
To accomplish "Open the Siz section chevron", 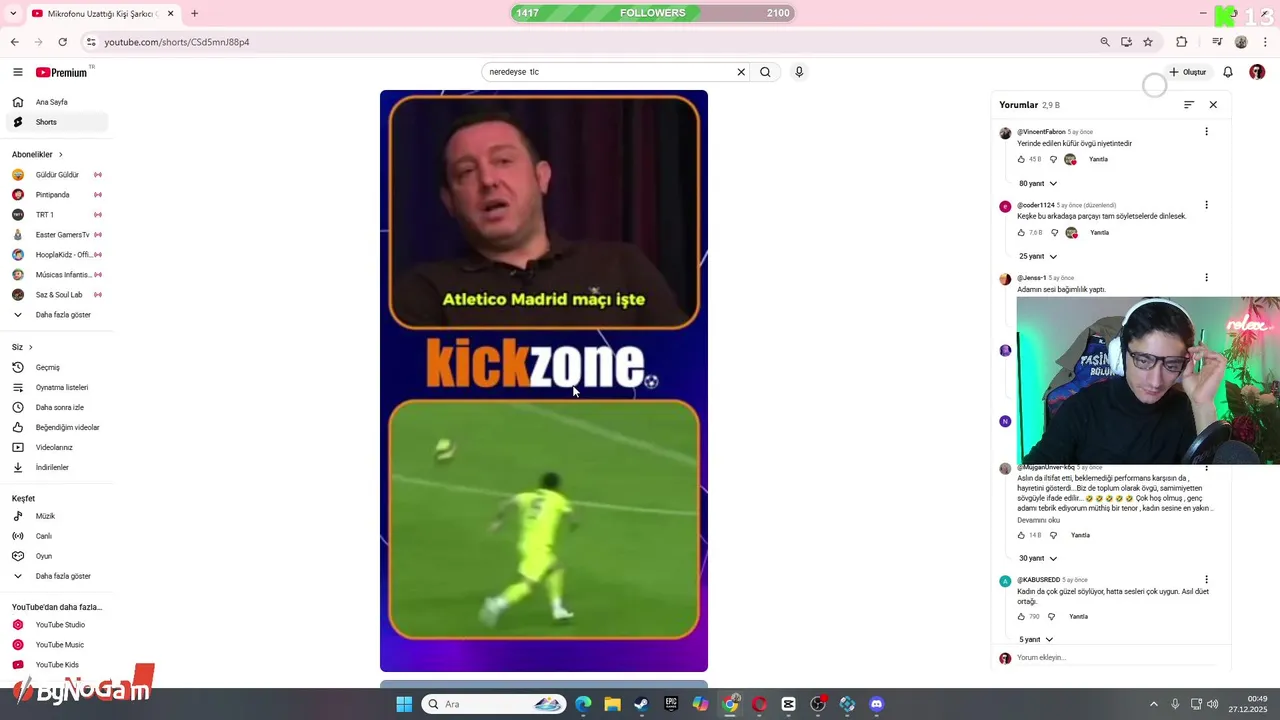I will point(30,347).
